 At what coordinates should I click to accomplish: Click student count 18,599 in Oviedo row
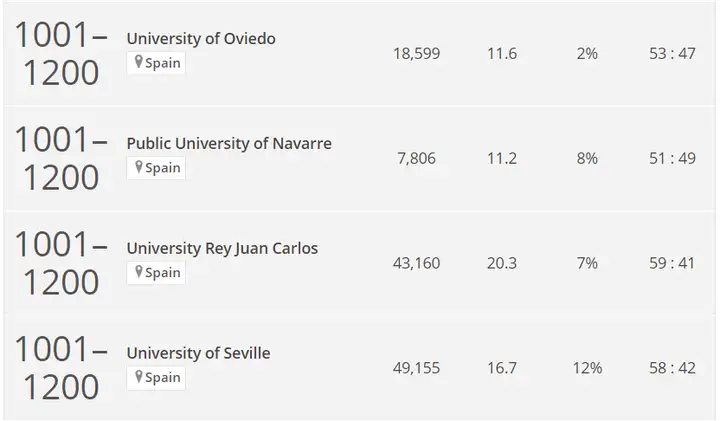click(416, 54)
